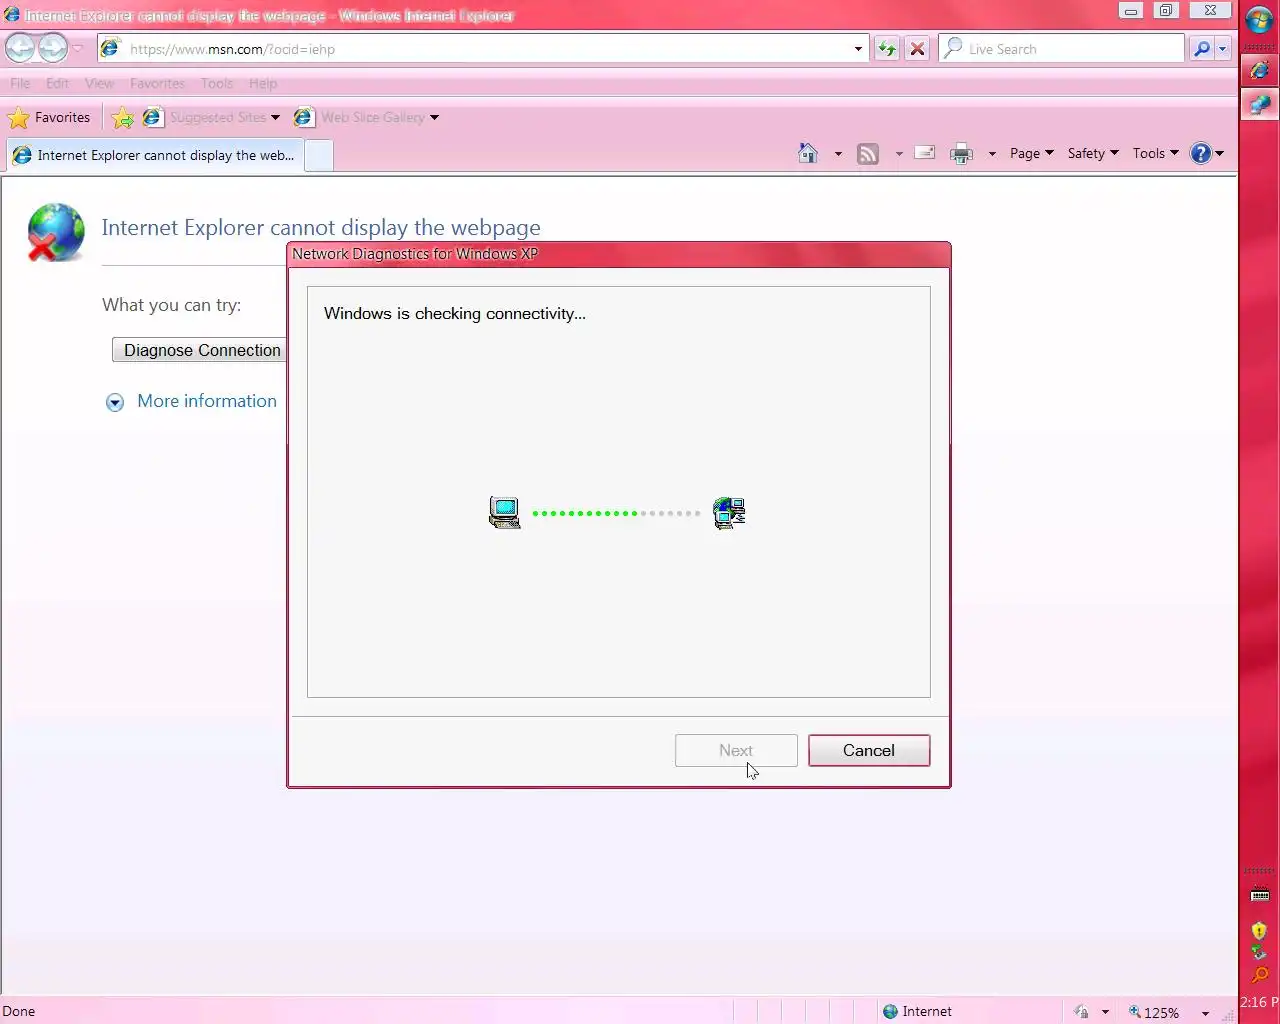Click the Internet Explorer taskbar icon

(1260, 70)
